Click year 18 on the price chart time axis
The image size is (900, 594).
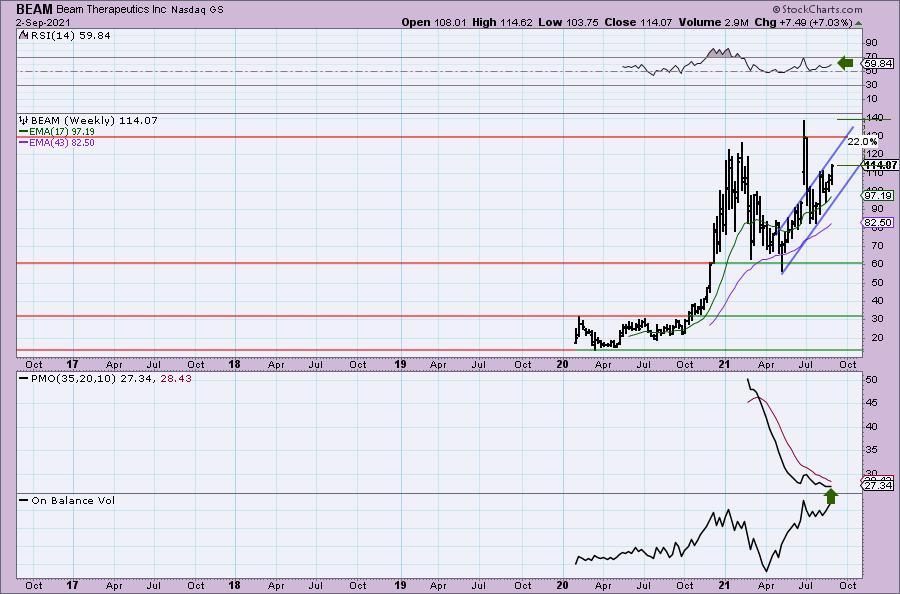[234, 364]
